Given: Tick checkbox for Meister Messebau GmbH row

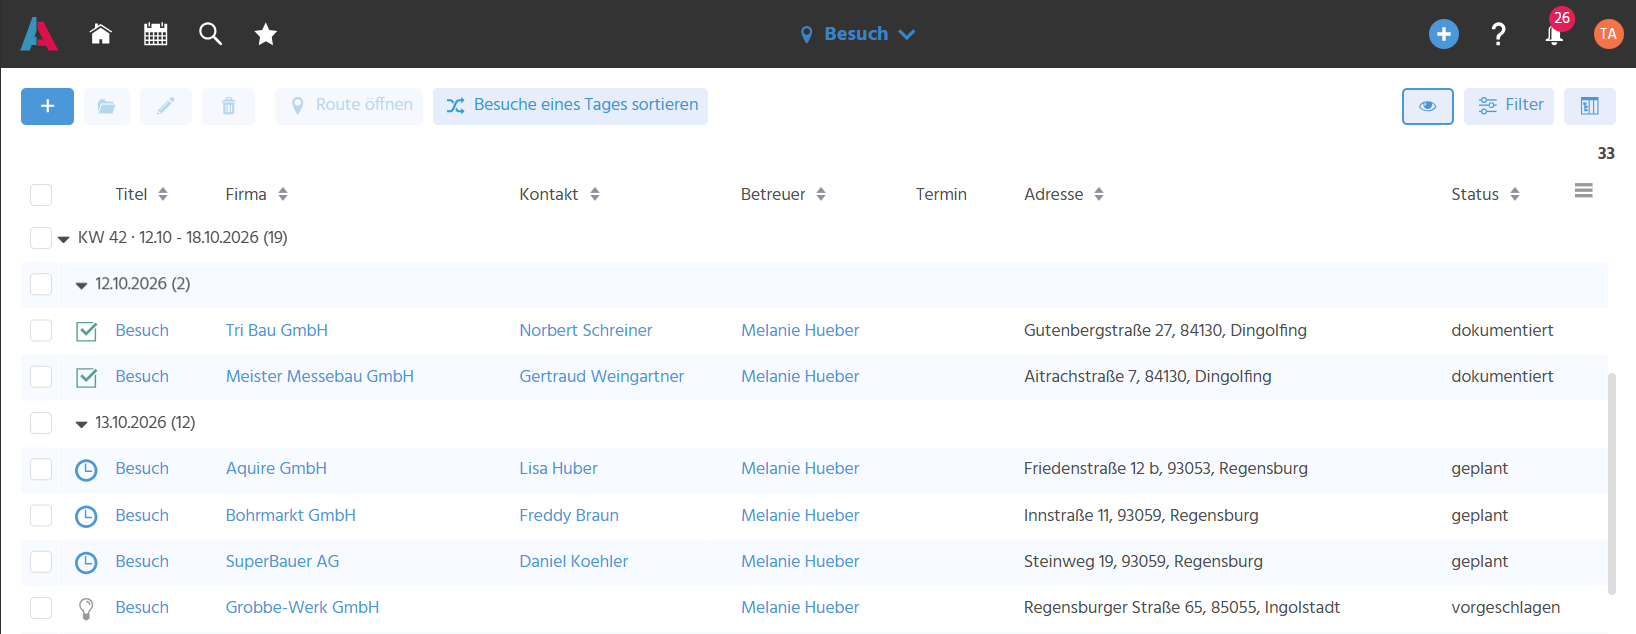Looking at the screenshot, I should click(41, 377).
